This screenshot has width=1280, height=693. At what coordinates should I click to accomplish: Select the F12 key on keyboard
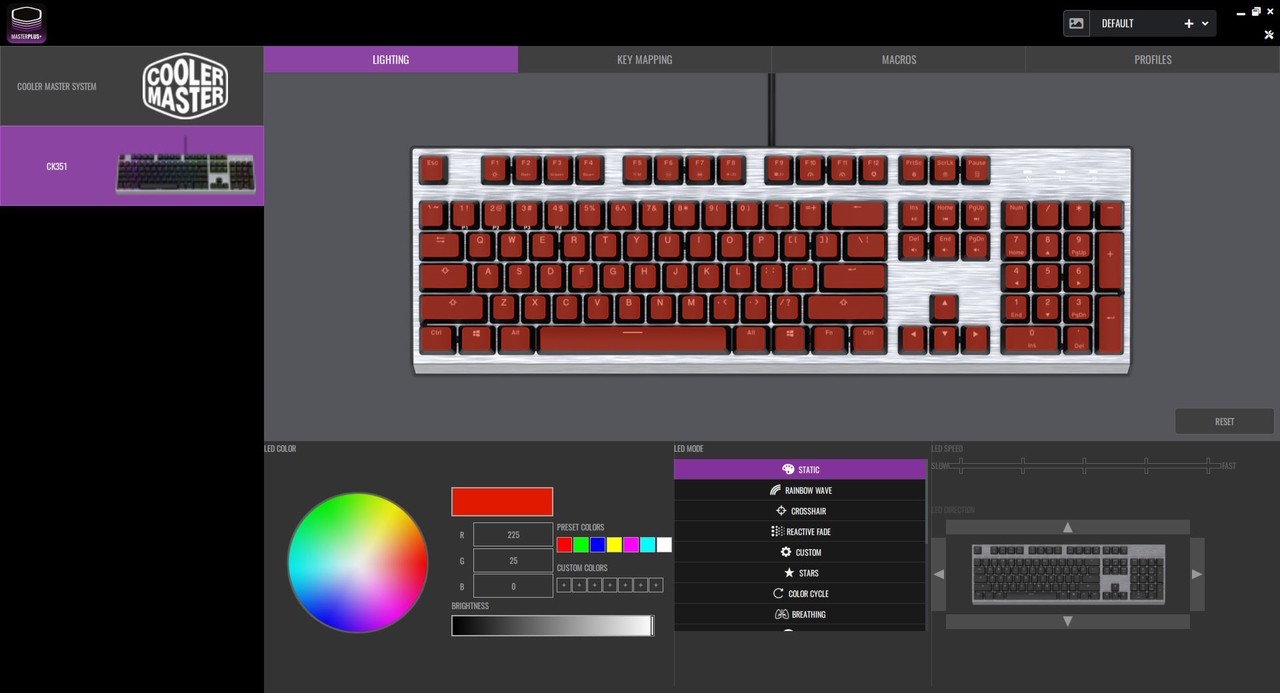pyautogui.click(x=873, y=168)
